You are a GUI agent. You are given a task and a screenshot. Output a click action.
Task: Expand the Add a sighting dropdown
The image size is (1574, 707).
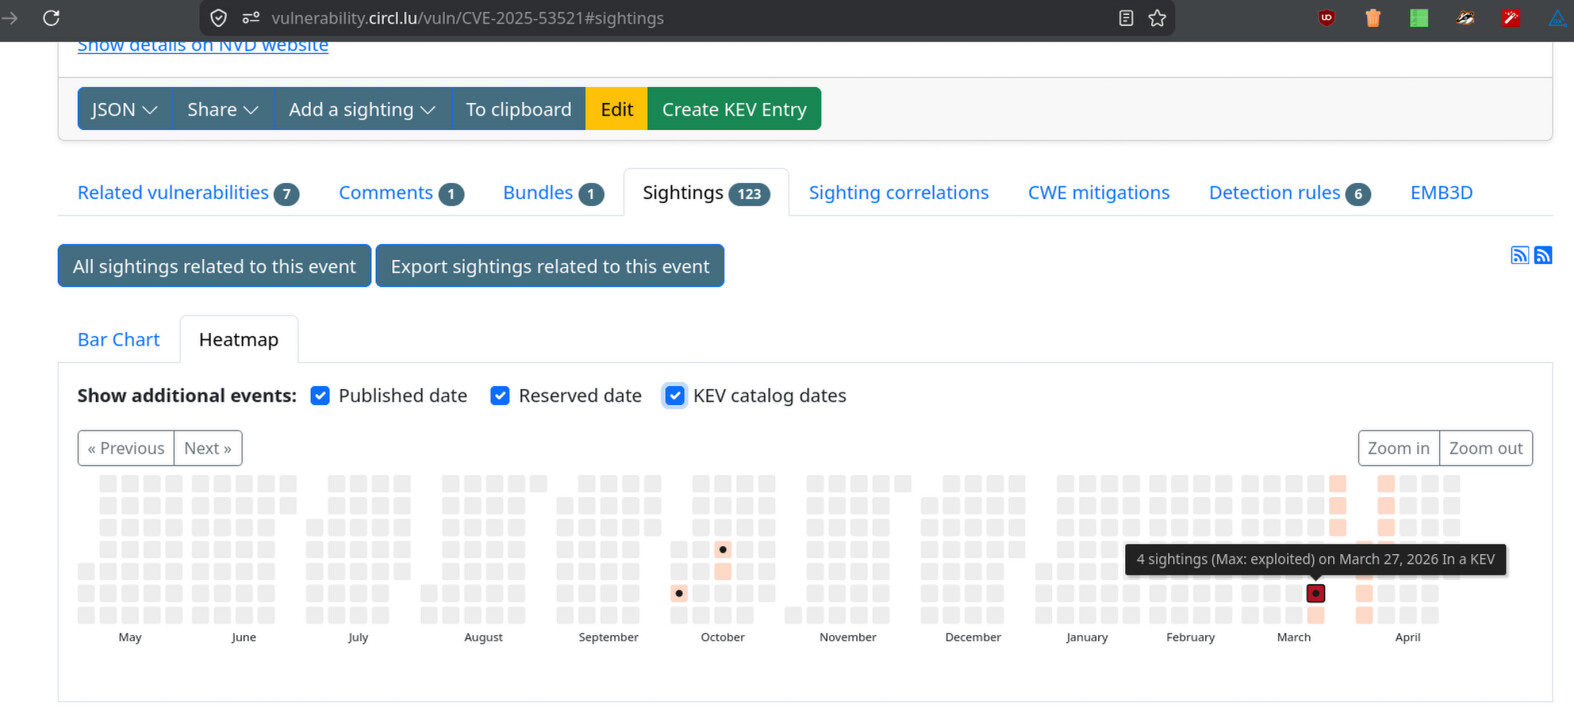(361, 109)
